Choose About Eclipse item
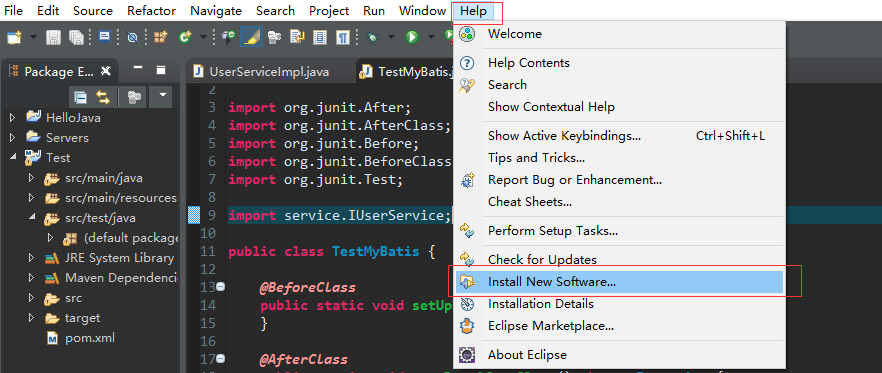The image size is (882, 373). pos(619,356)
